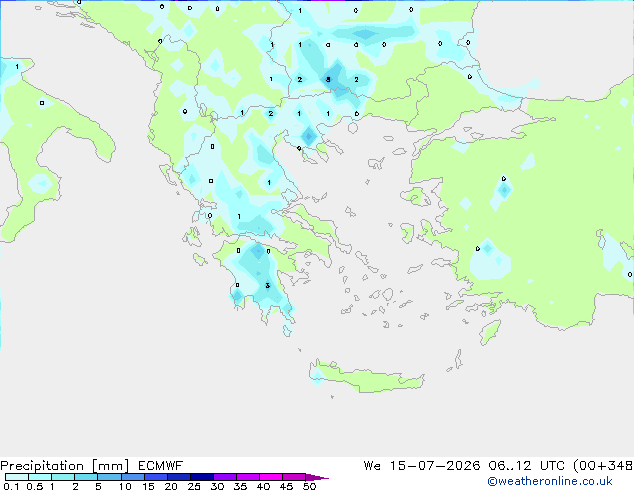The image size is (634, 490).
Task: Click the Precipitation [mm] title label
Action: 64,466
